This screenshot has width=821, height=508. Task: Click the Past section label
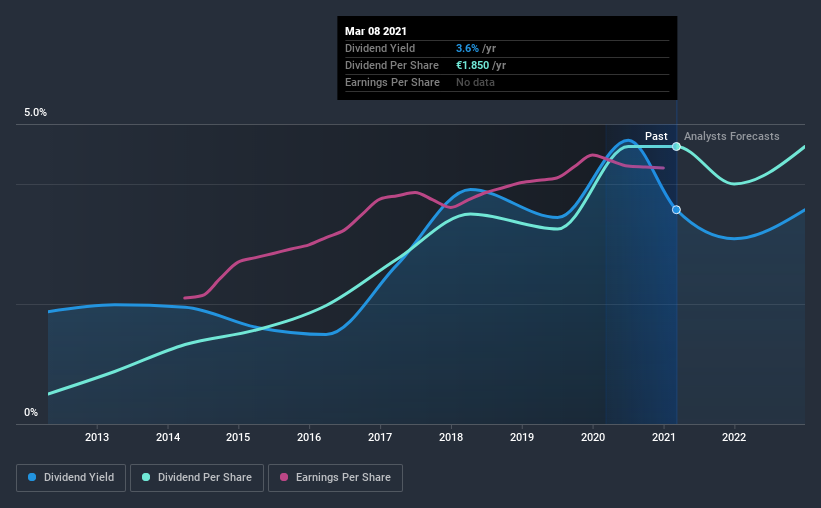(656, 136)
